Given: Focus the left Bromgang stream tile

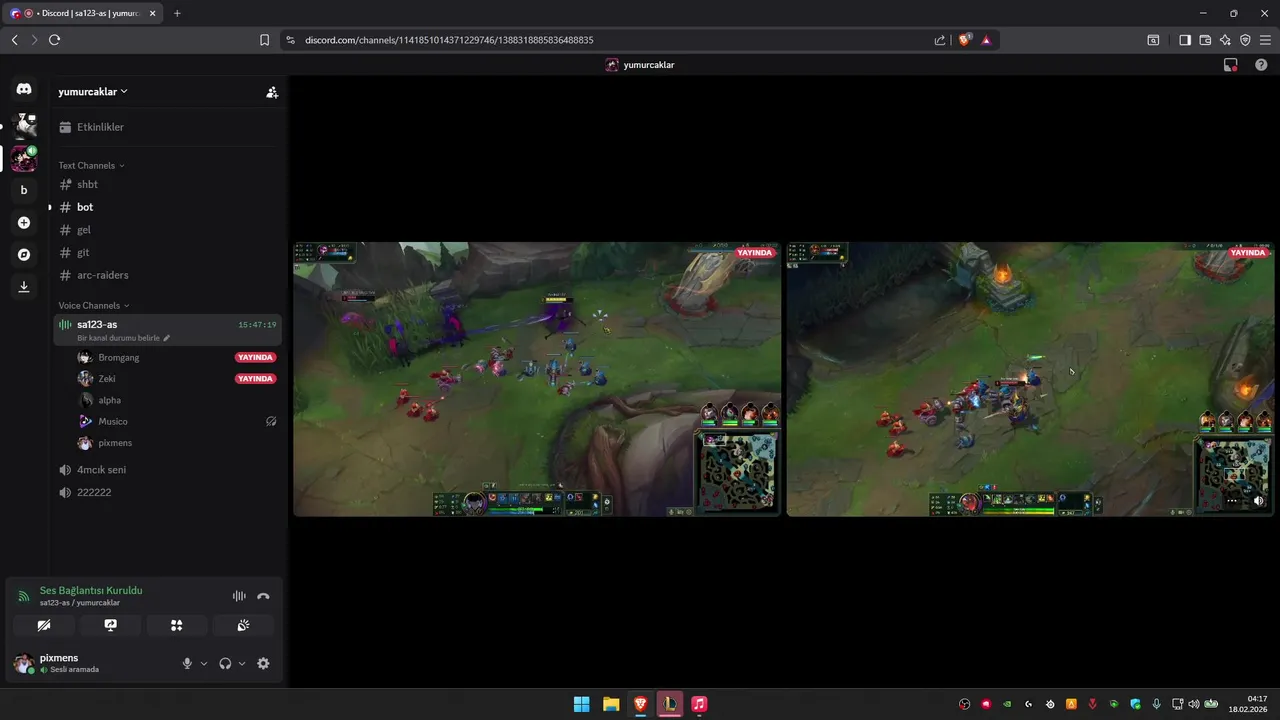Looking at the screenshot, I should pos(537,379).
